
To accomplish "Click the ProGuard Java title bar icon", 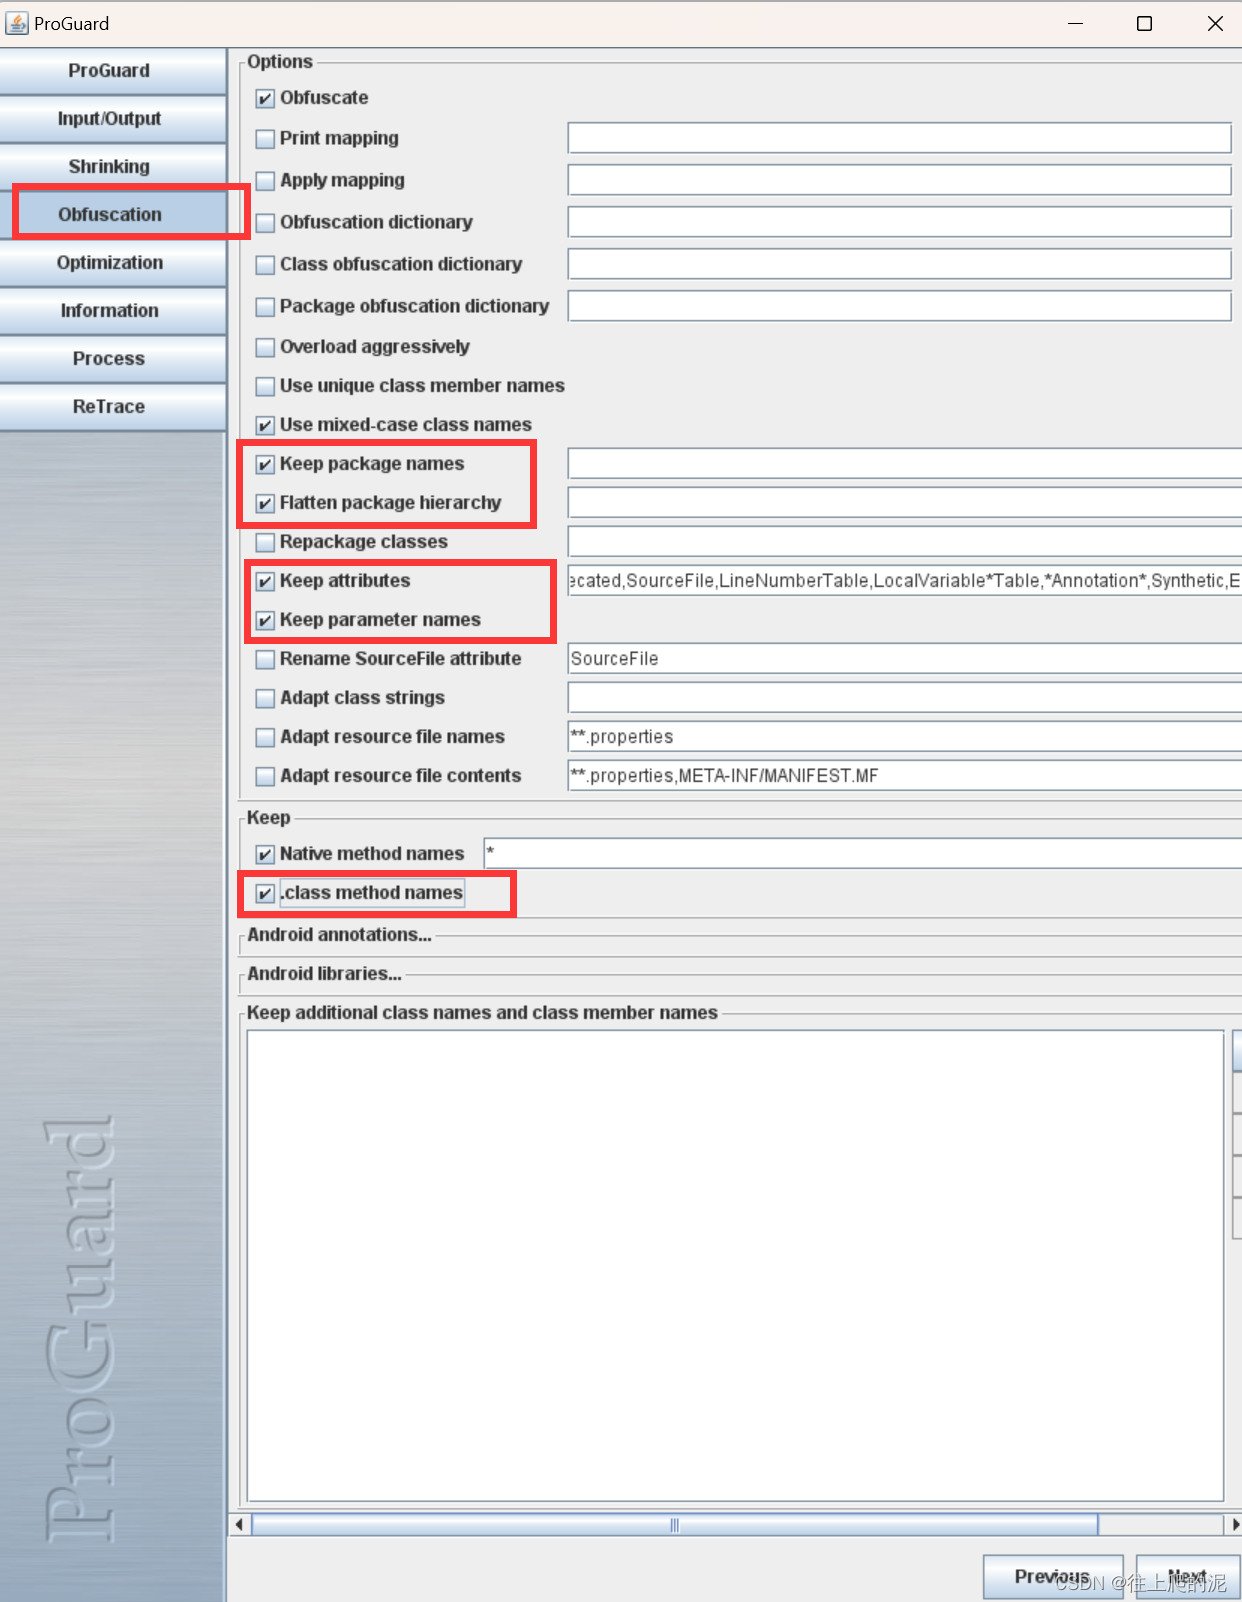I will click(17, 23).
